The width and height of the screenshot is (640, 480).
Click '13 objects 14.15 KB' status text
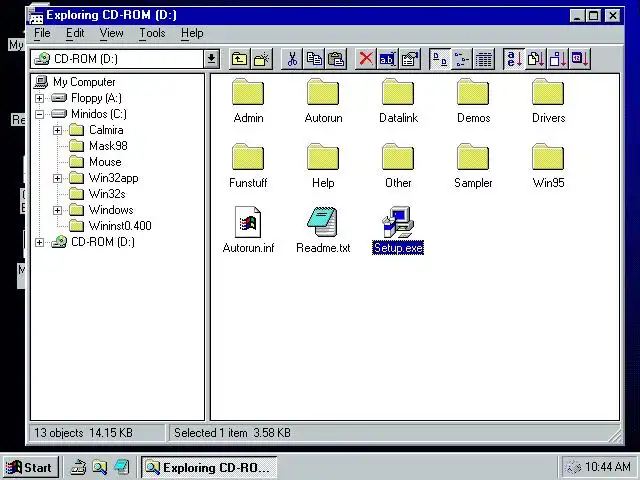tap(84, 433)
